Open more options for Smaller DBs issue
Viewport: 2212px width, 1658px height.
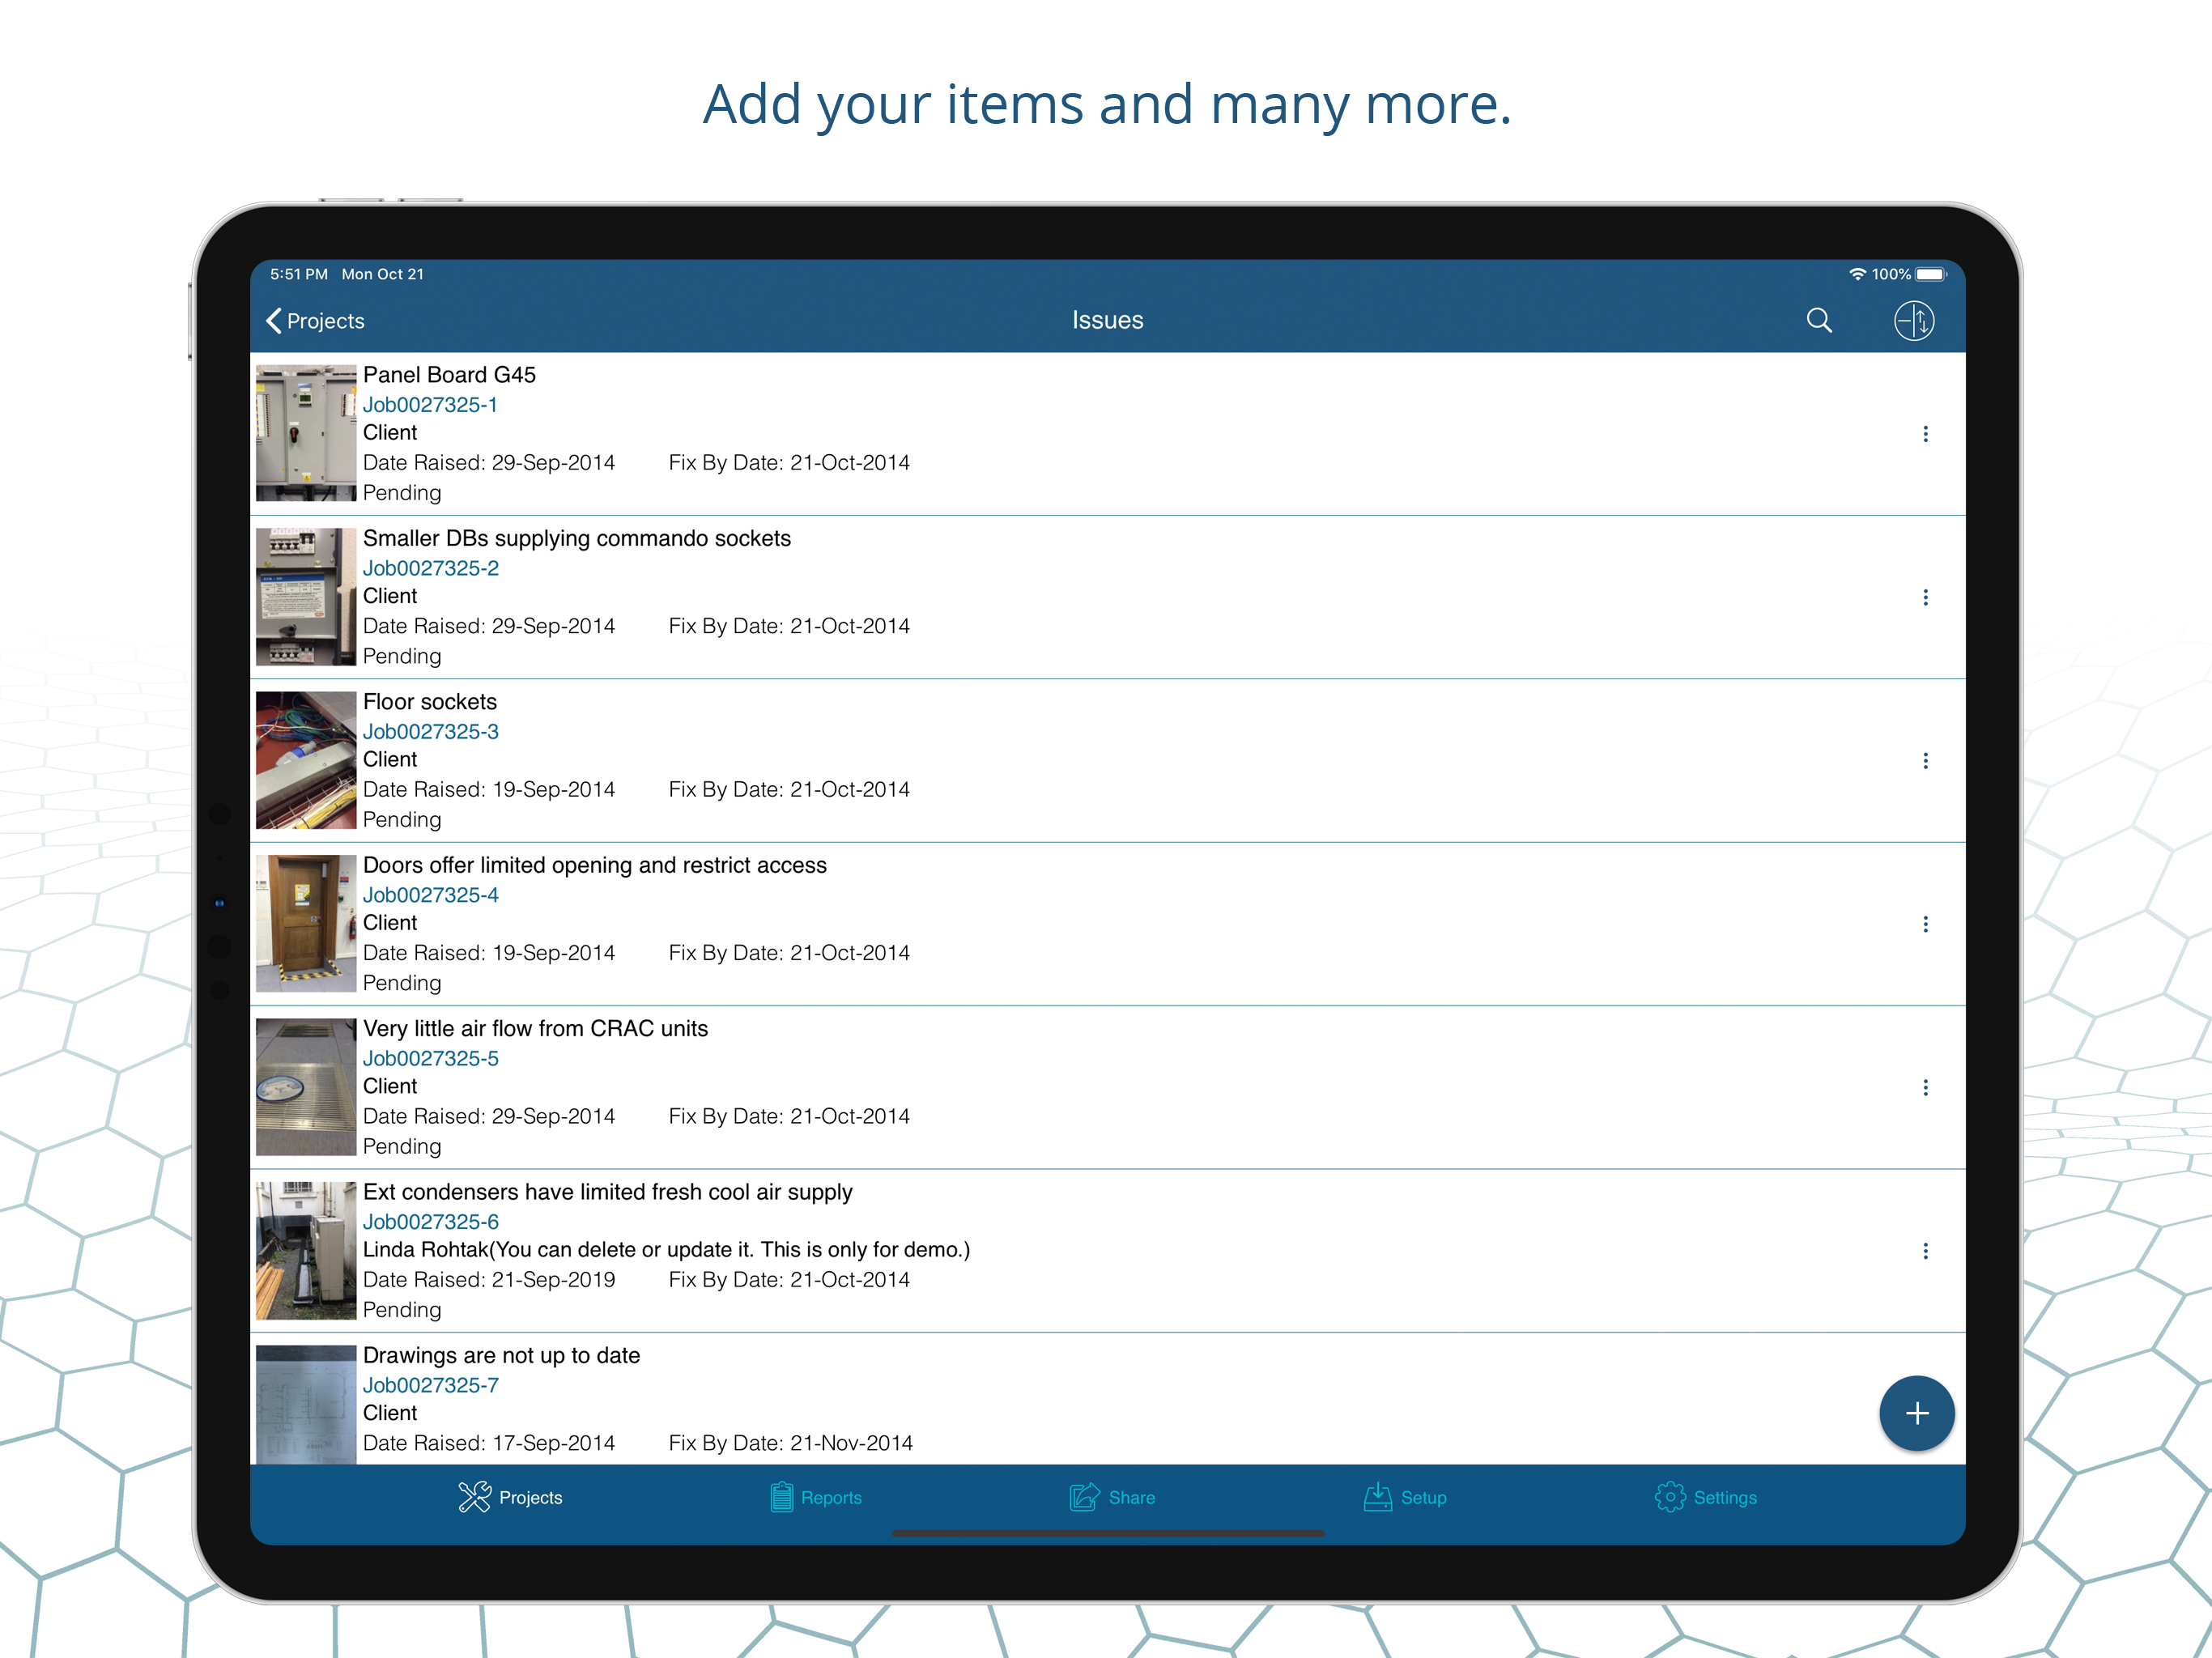coord(1924,597)
